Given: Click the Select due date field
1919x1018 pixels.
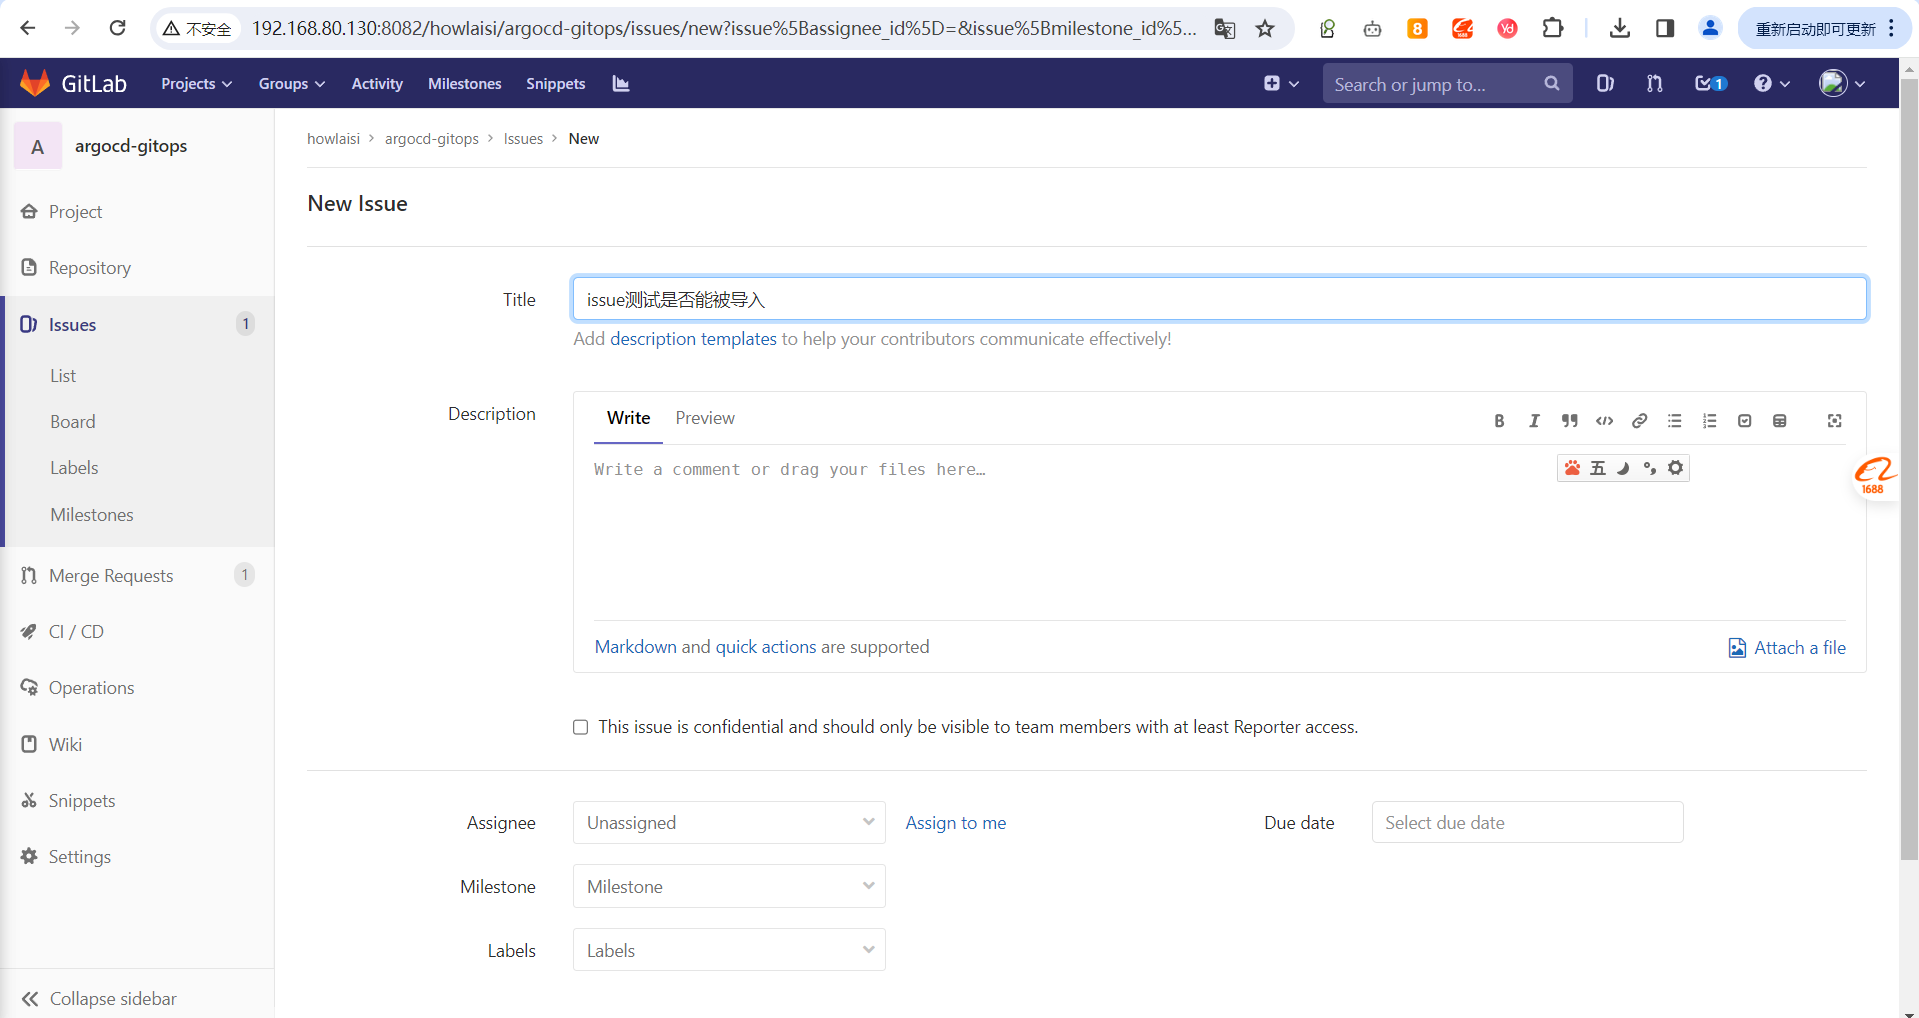Looking at the screenshot, I should 1526,823.
